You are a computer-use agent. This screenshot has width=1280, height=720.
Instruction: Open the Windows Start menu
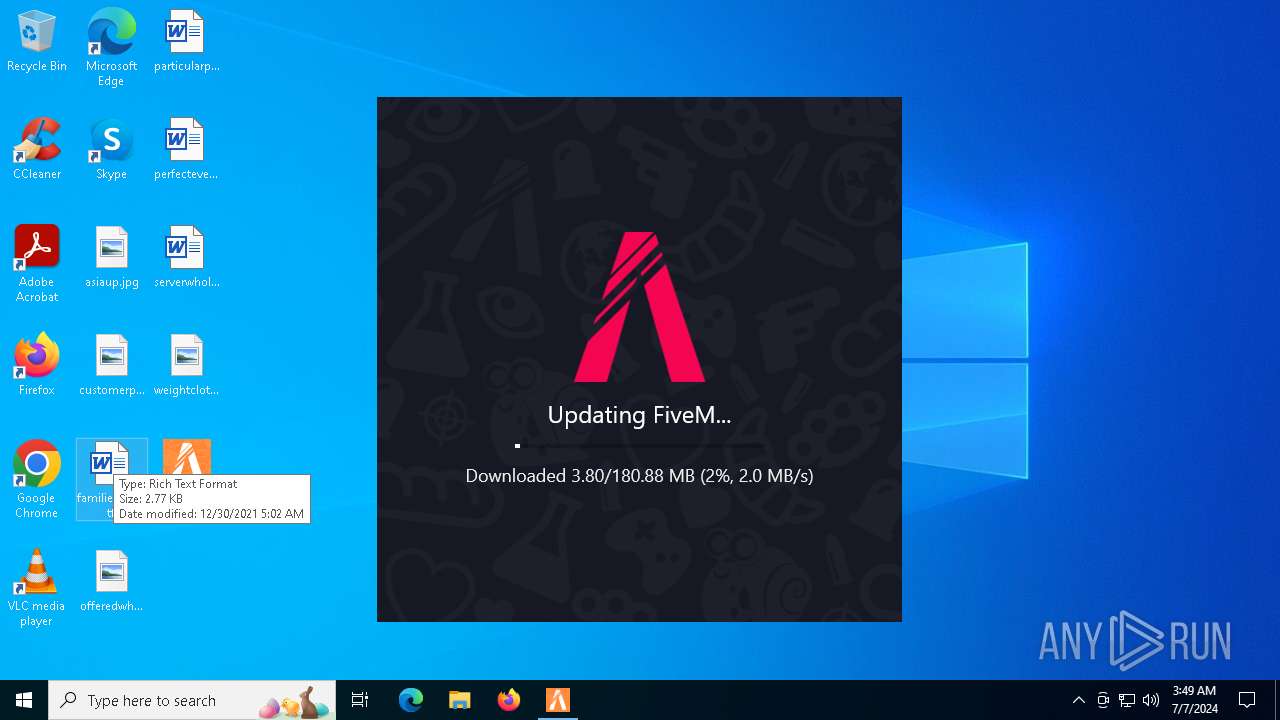24,700
